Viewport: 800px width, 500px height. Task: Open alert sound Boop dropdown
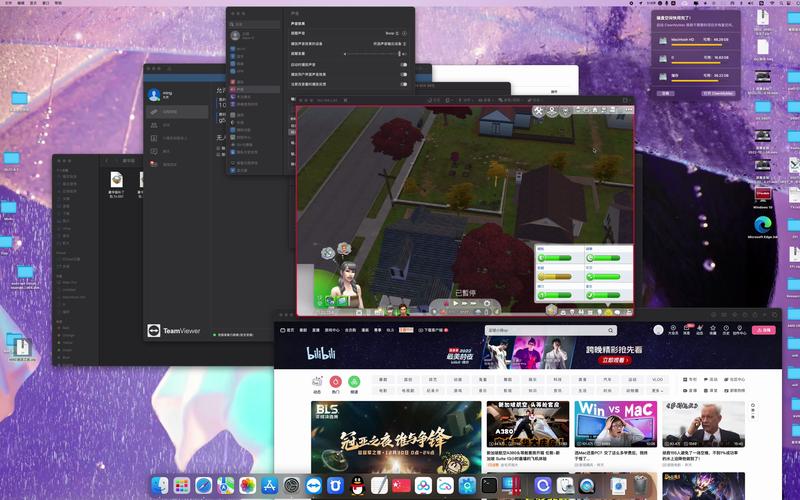click(392, 33)
